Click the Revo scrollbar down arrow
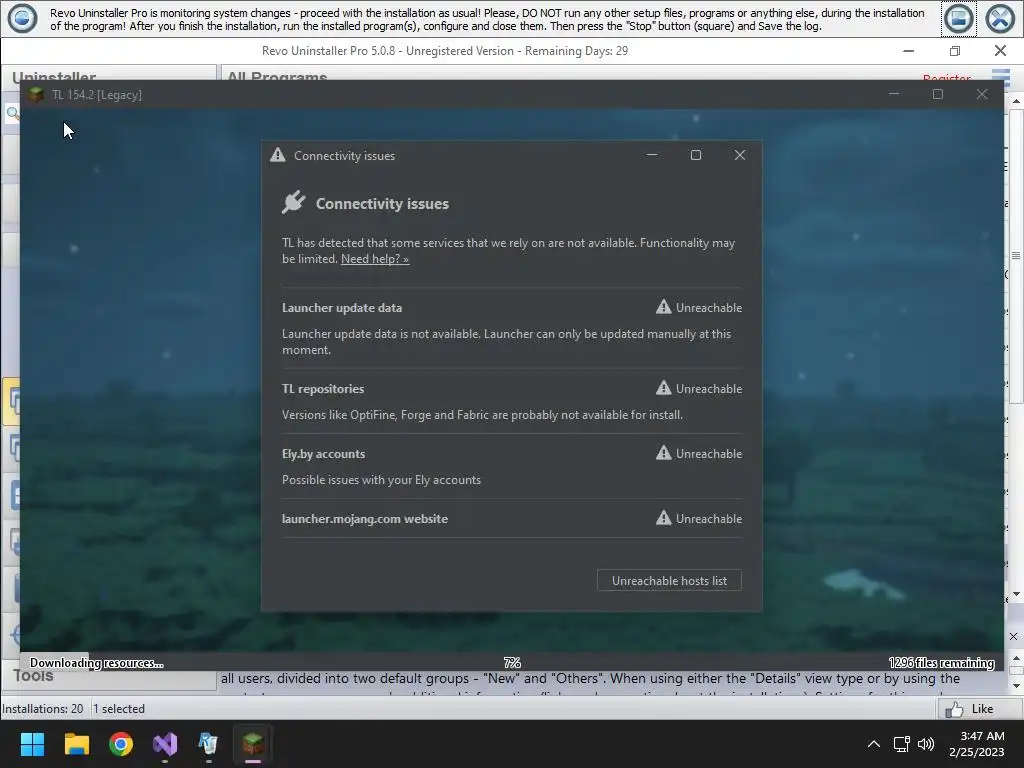Image resolution: width=1024 pixels, height=768 pixels. [1016, 594]
